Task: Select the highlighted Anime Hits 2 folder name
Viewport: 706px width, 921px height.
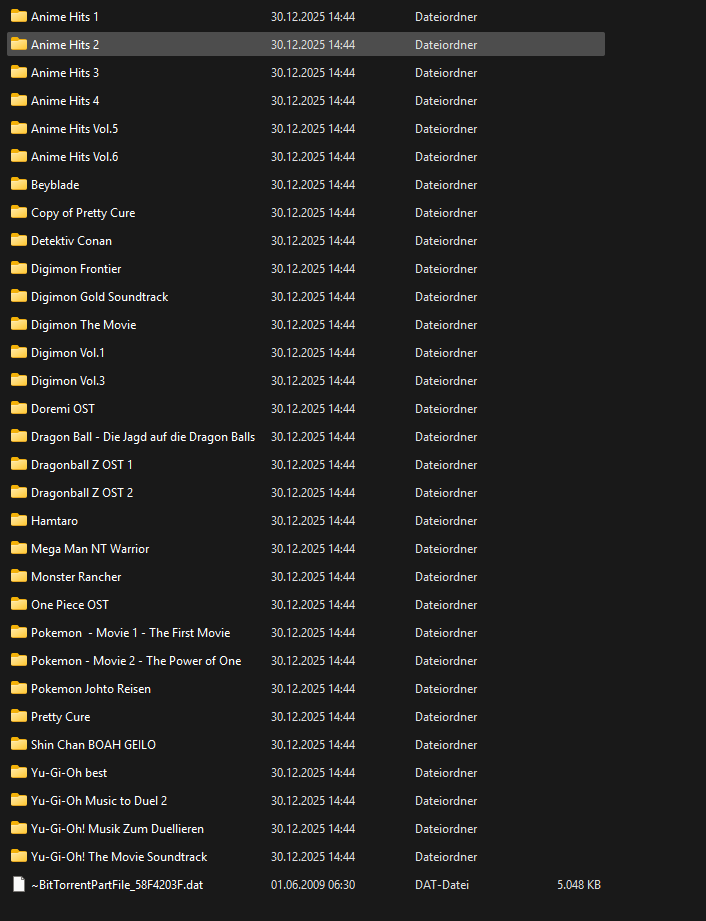Action: tap(65, 45)
